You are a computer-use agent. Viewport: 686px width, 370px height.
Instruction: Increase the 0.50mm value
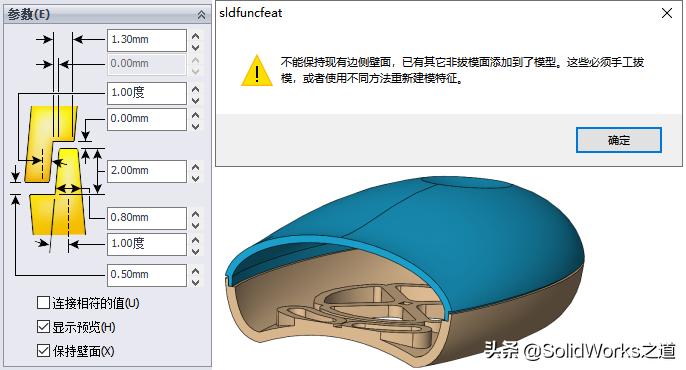(196, 271)
